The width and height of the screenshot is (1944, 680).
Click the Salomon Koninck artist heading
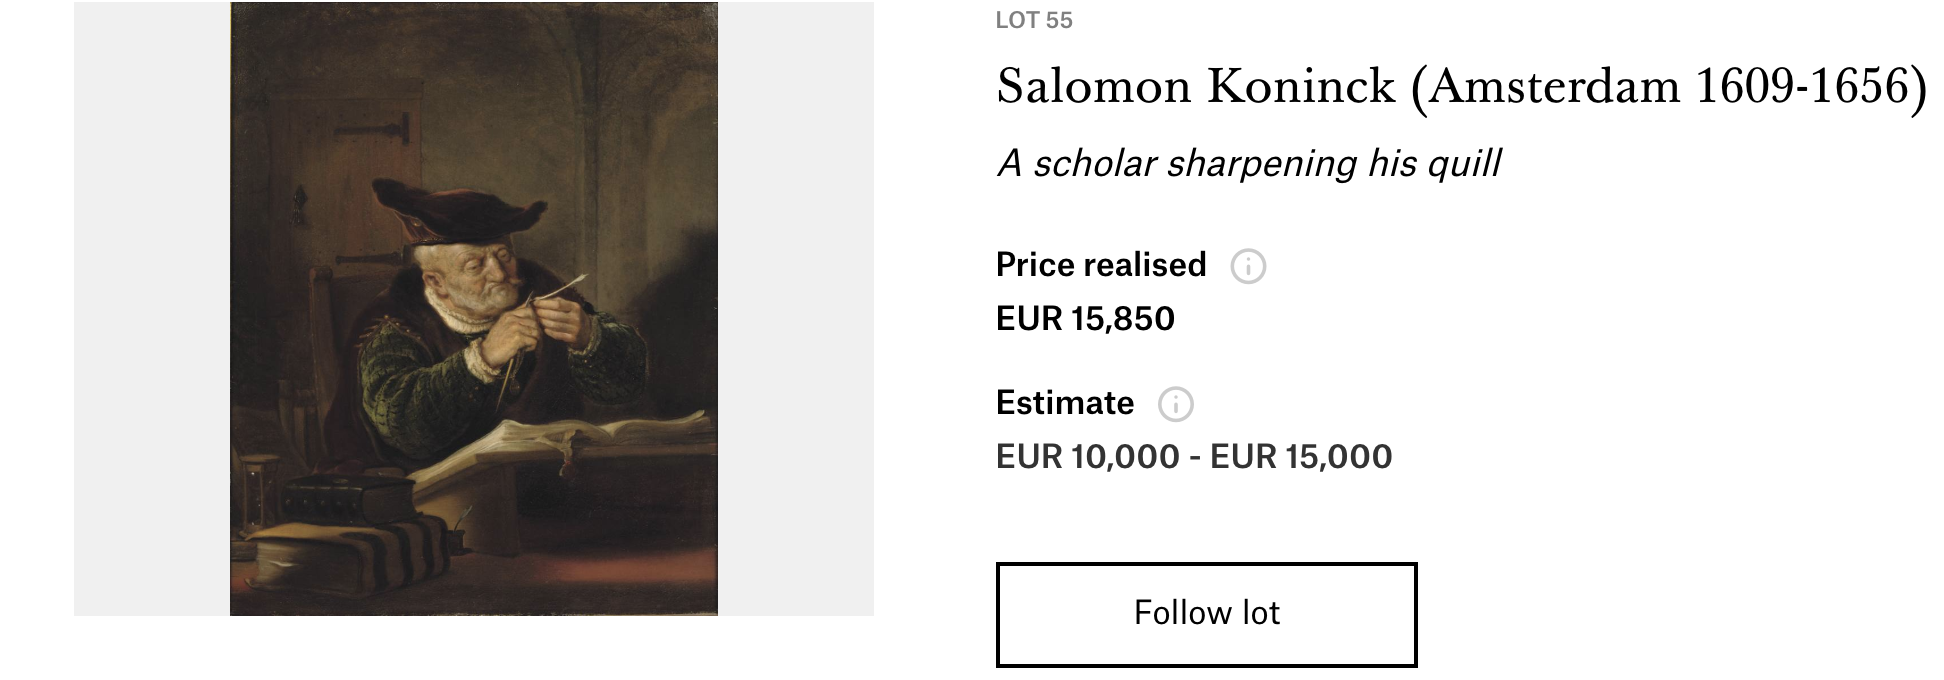[x=1460, y=86]
